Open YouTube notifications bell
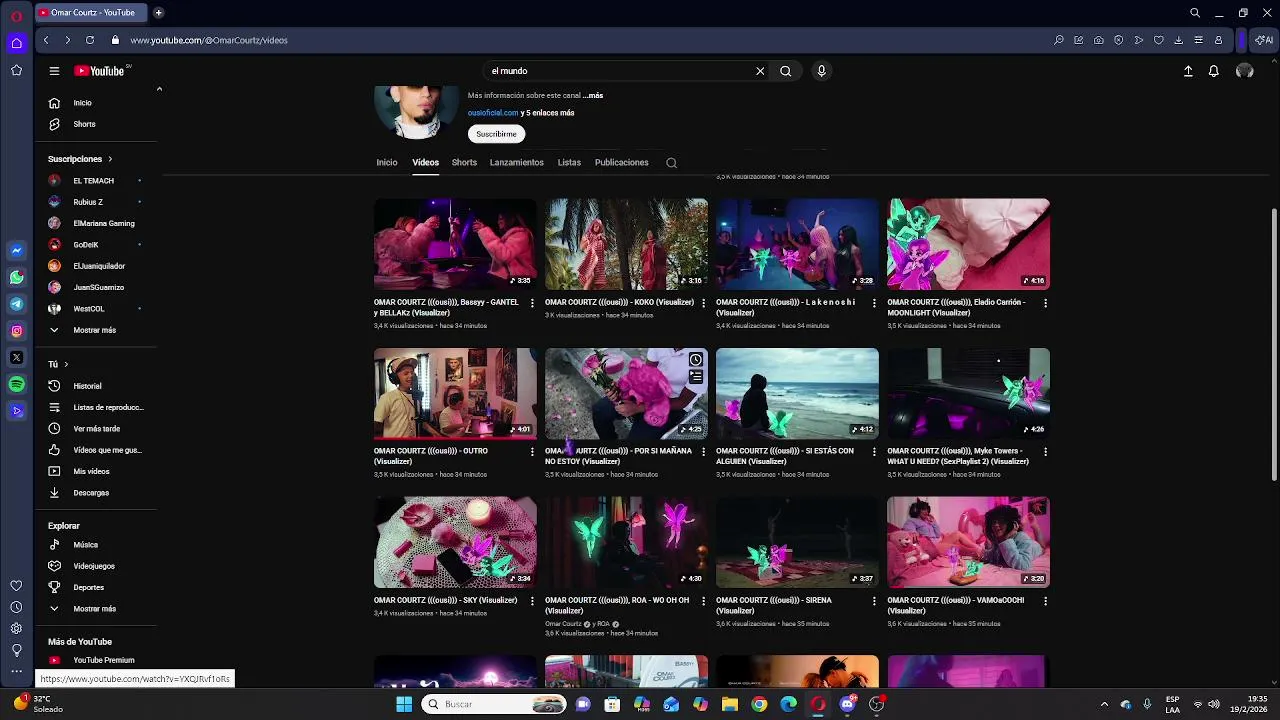The height and width of the screenshot is (720, 1280). [x=1213, y=71]
